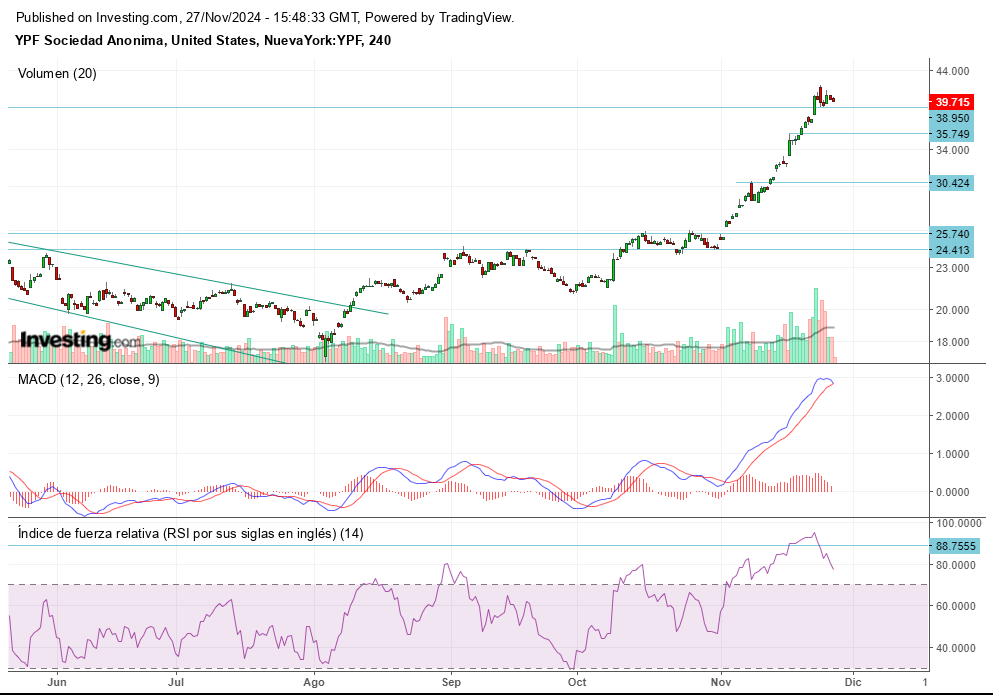Select the 60.0000 RSI axis value
This screenshot has width=993, height=695.
[955, 606]
